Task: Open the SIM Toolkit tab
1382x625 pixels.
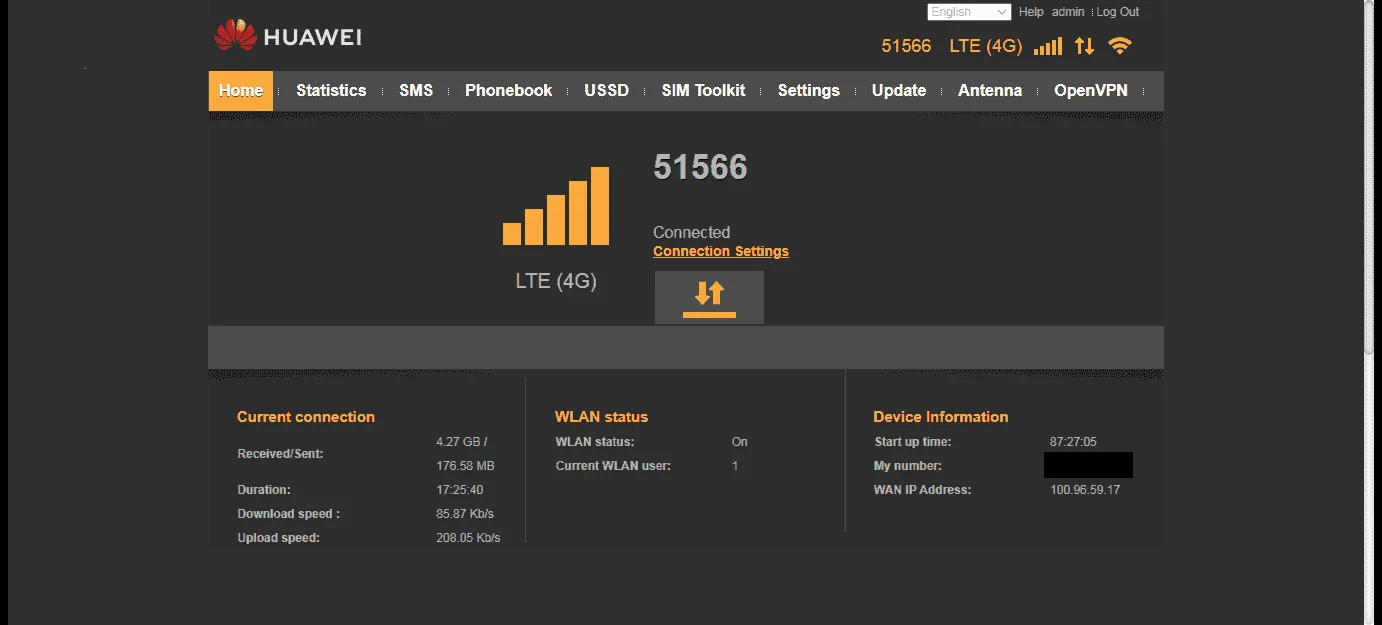Action: click(703, 91)
